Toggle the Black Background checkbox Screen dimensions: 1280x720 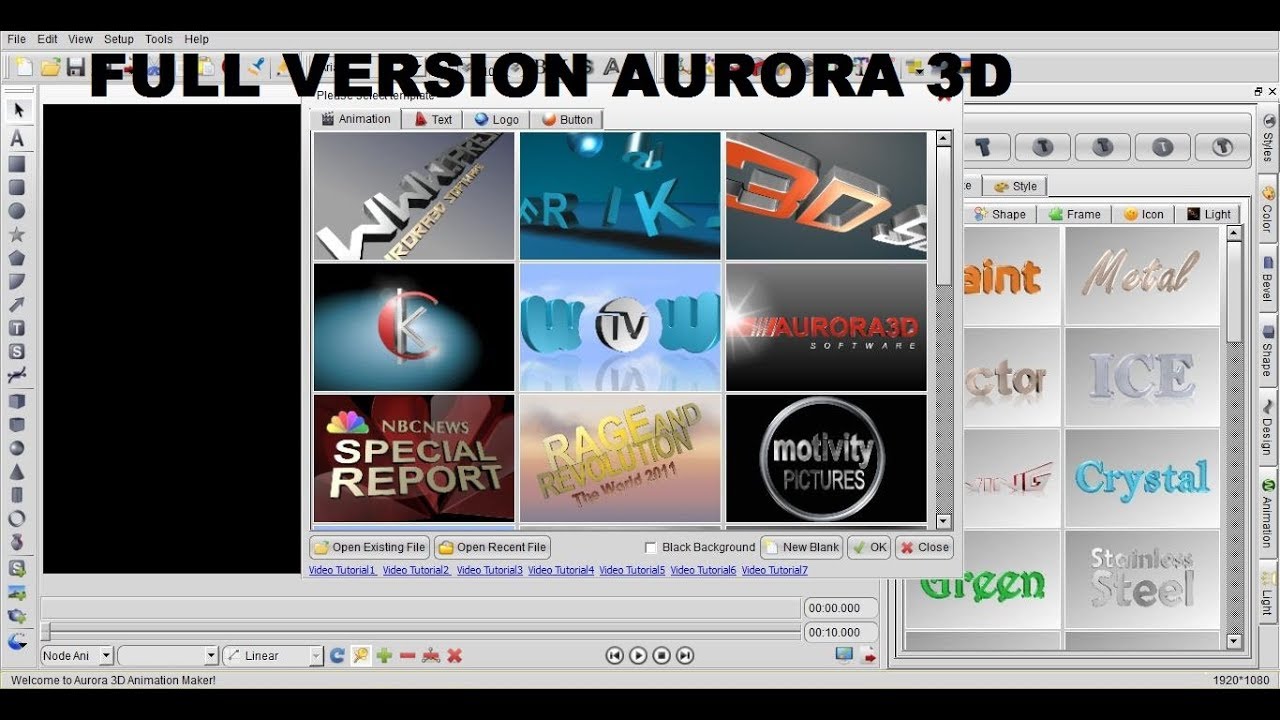[651, 548]
